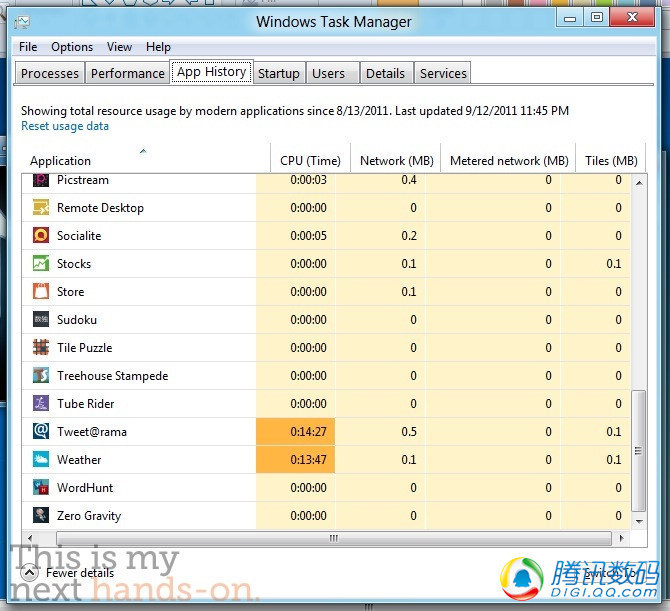670x611 pixels.
Task: Click the Picstream app icon
Action: coord(41,180)
